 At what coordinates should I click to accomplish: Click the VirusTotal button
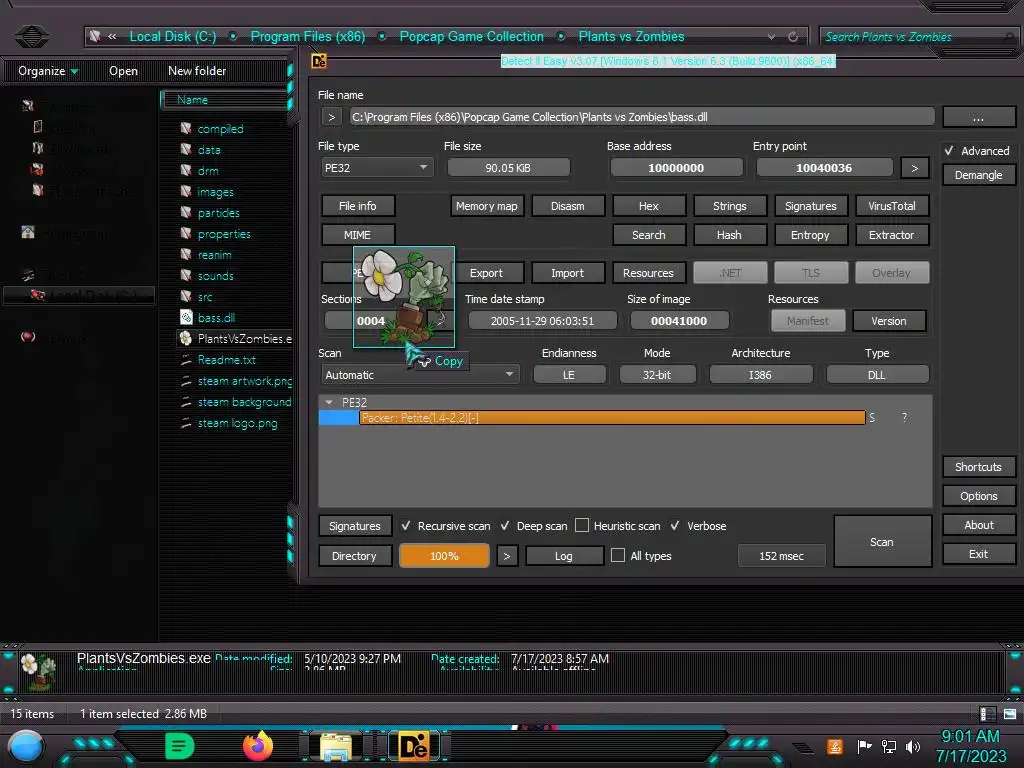[891, 206]
